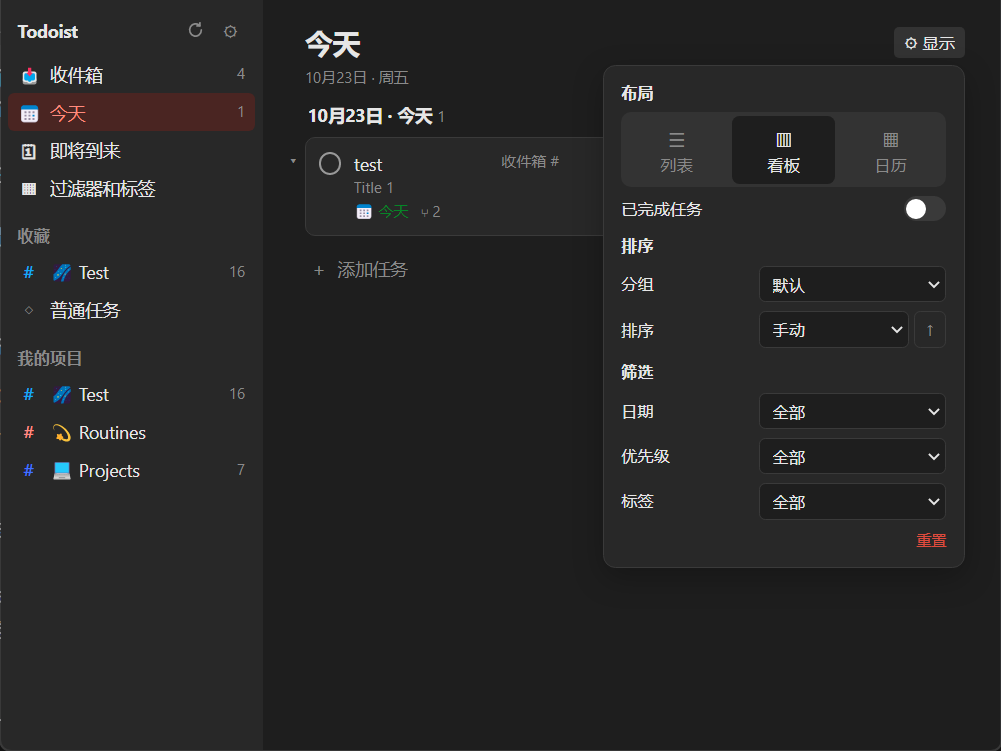Click the 显示 display button
1001x751 pixels.
[x=929, y=43]
